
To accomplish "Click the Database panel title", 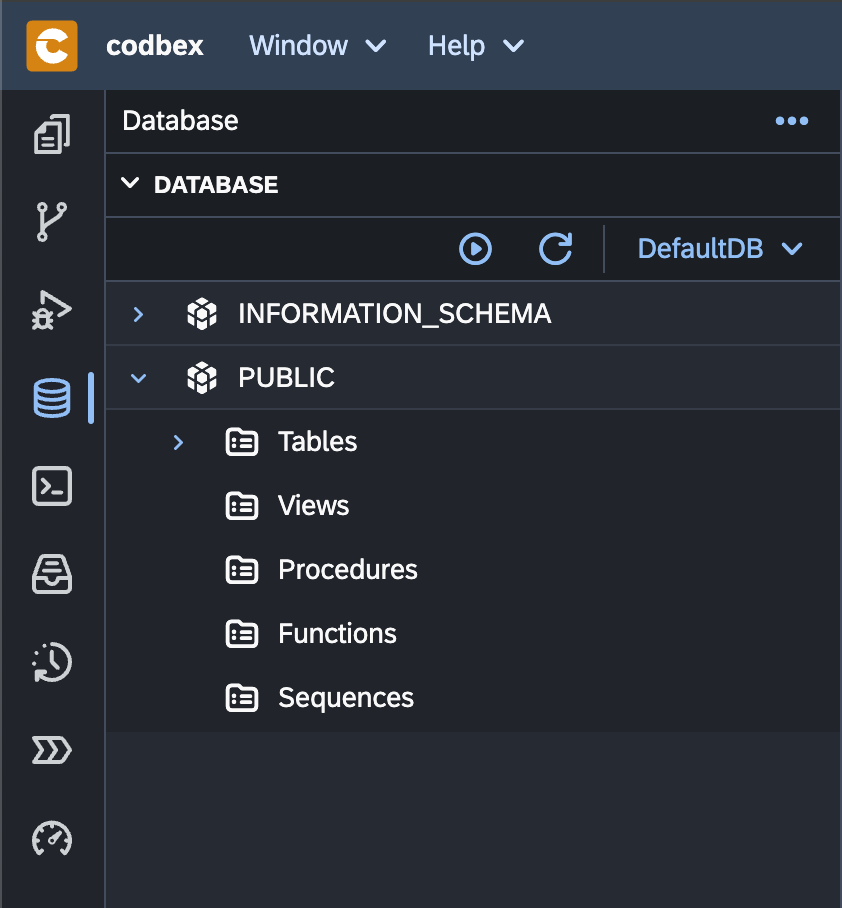I will (180, 120).
